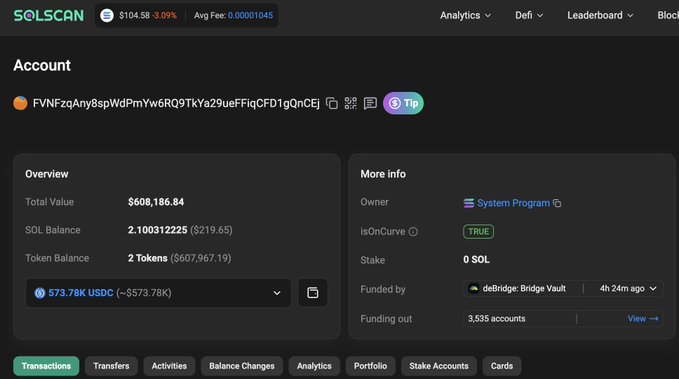Viewport: 679px width, 379px height.
Task: Open the account Analytics tab
Action: point(314,366)
